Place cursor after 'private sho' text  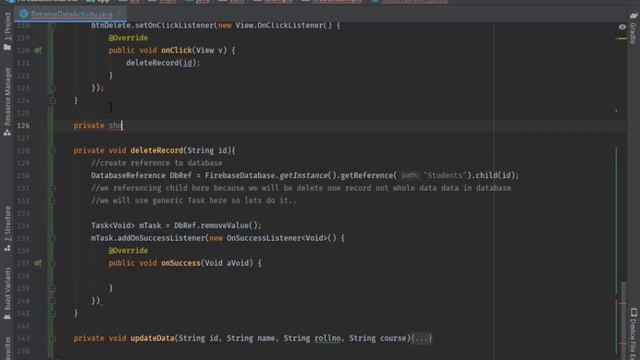pos(122,126)
